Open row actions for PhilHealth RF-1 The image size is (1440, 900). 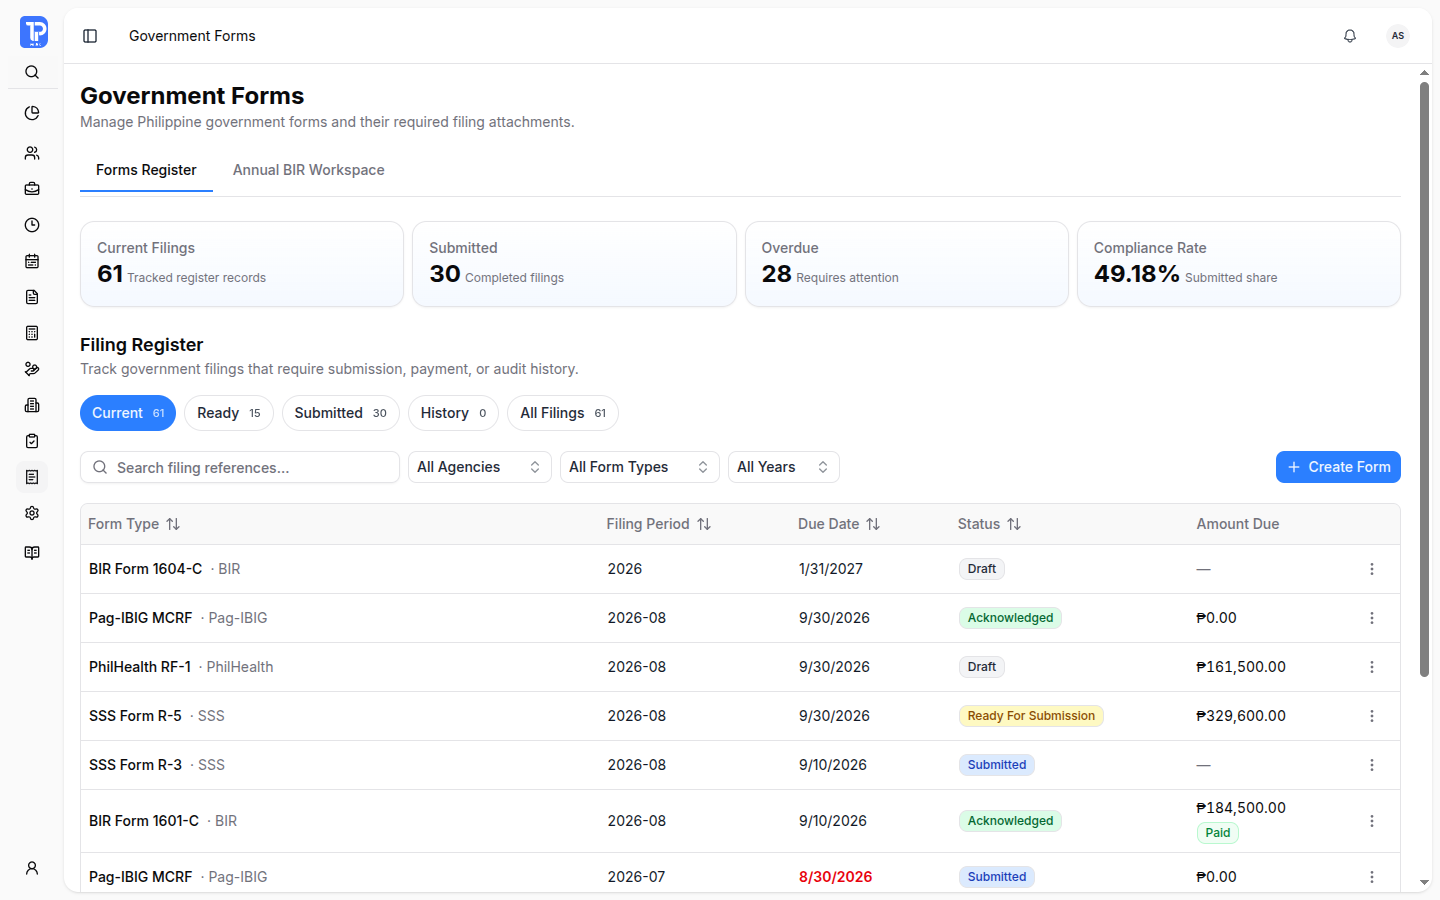click(x=1372, y=667)
